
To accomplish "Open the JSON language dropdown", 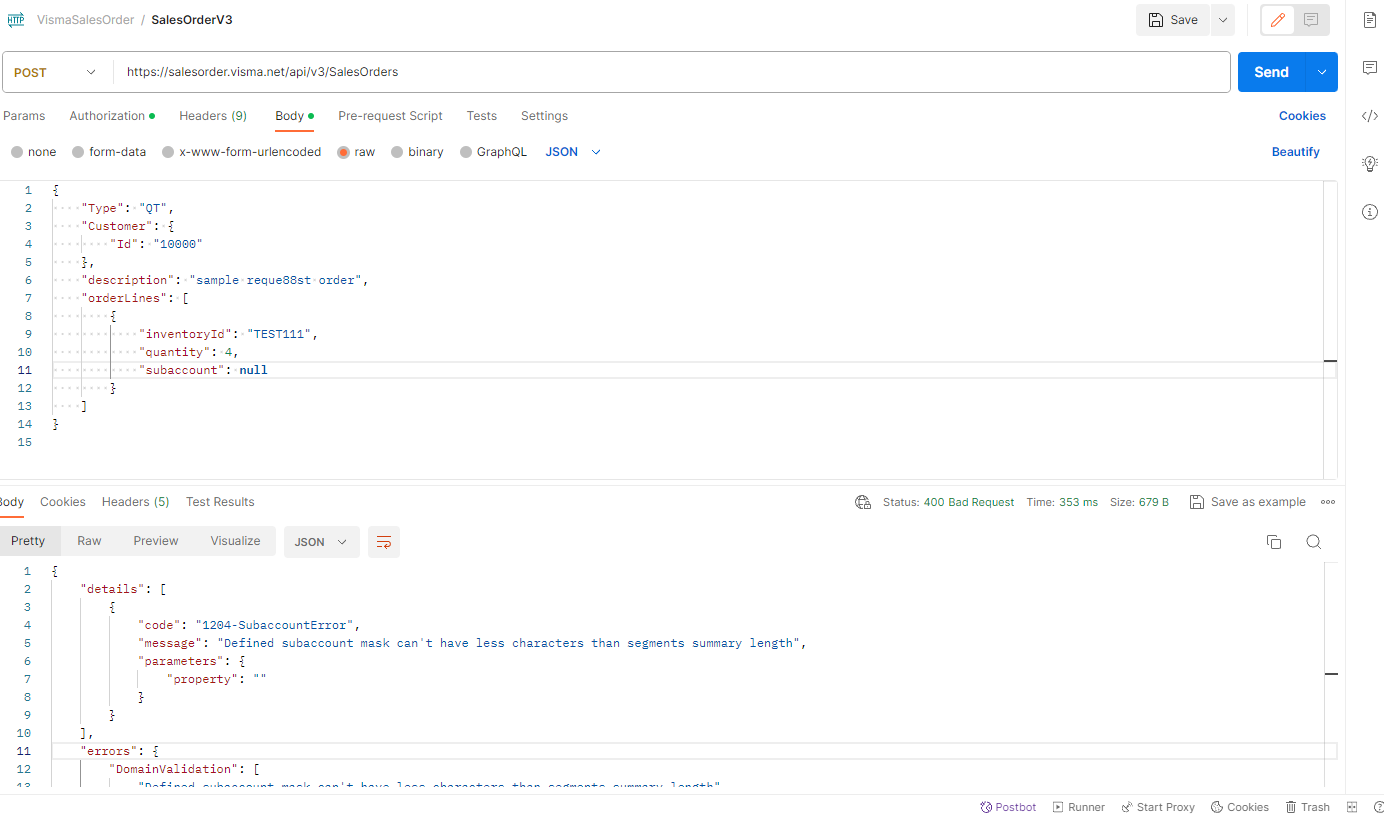I will pyautogui.click(x=570, y=151).
